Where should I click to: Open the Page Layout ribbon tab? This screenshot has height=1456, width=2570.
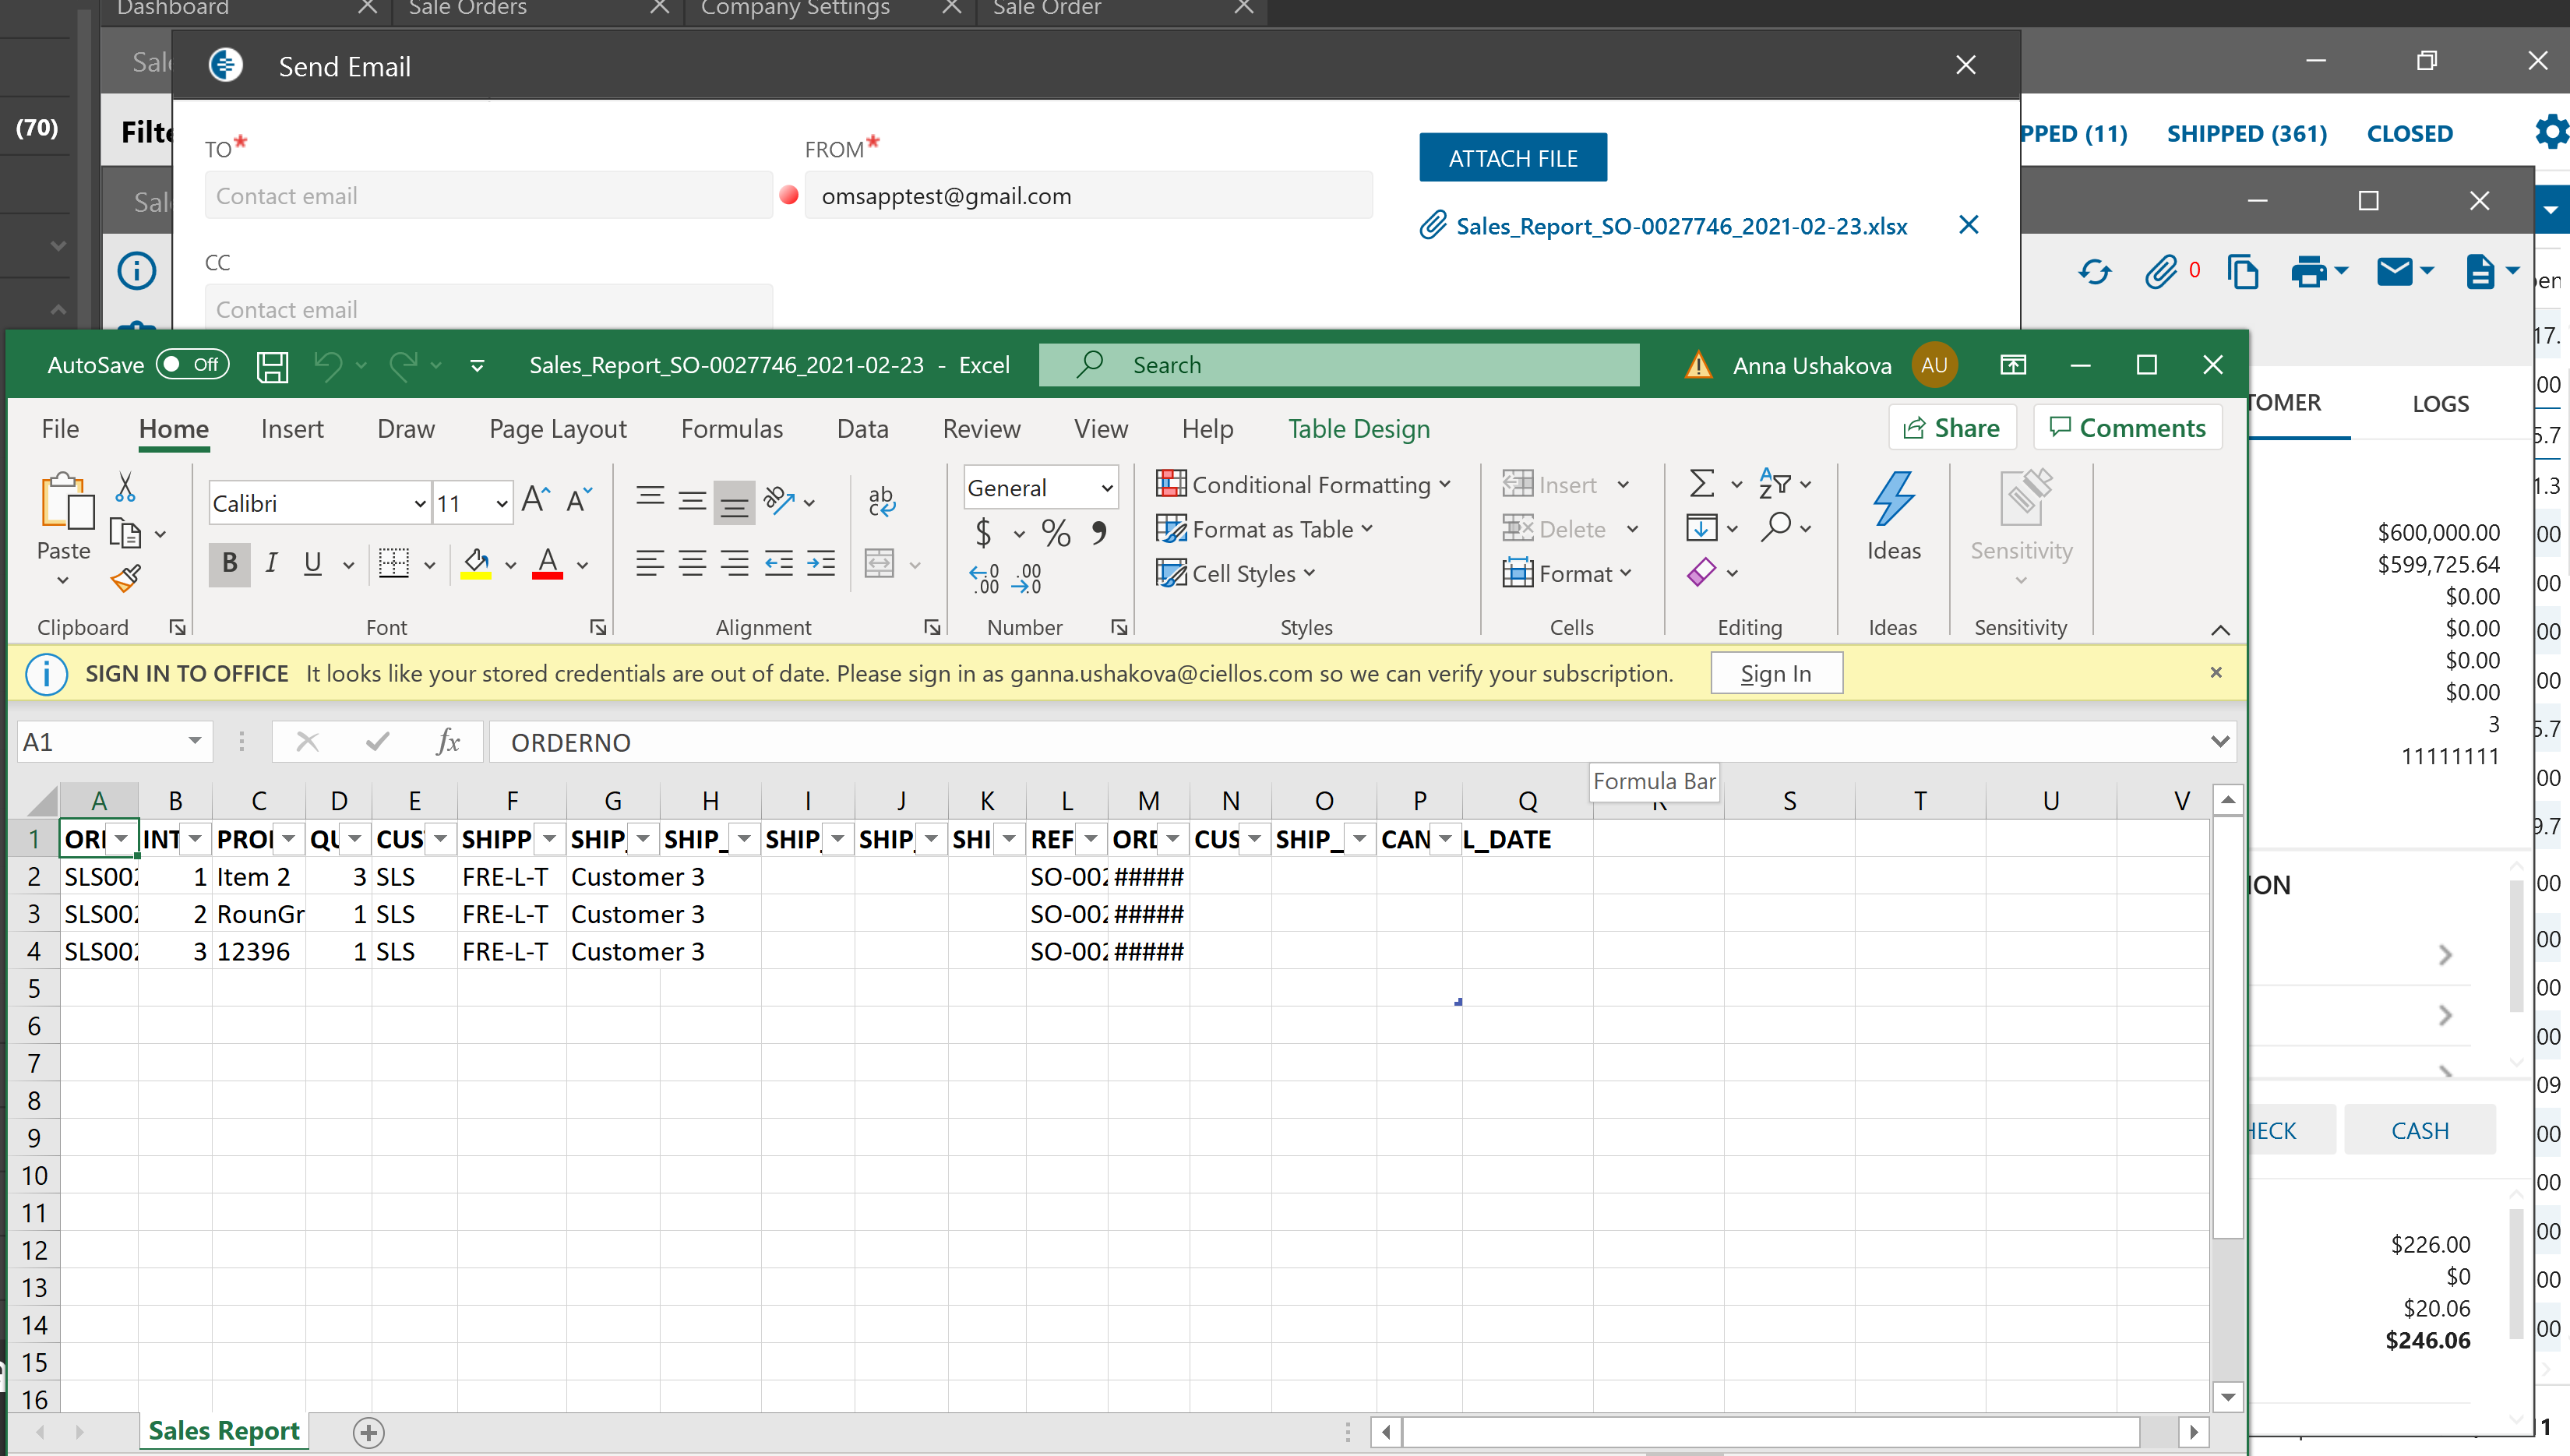[x=557, y=429]
